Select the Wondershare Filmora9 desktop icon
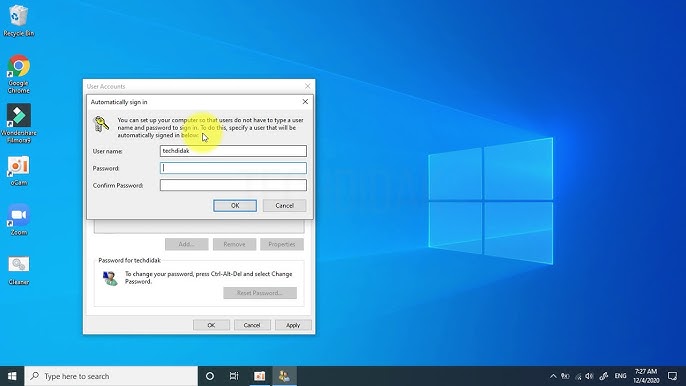The width and height of the screenshot is (686, 386). (18, 123)
